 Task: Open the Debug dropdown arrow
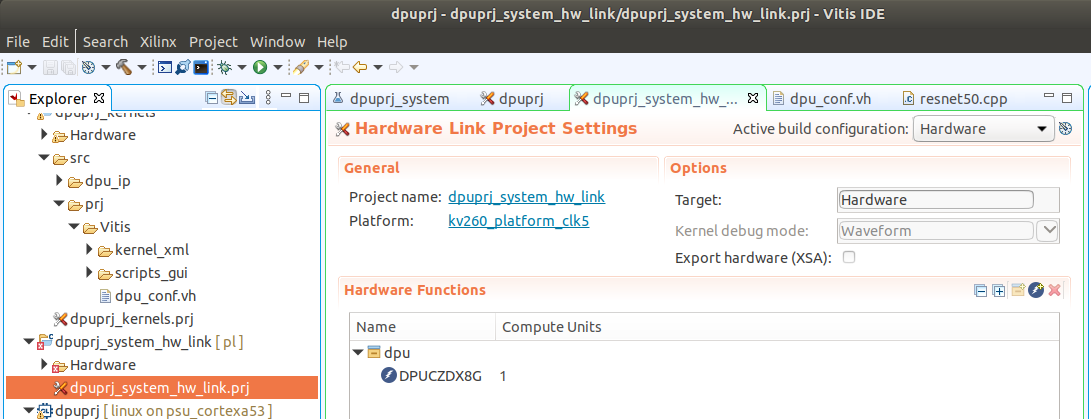pos(242,68)
